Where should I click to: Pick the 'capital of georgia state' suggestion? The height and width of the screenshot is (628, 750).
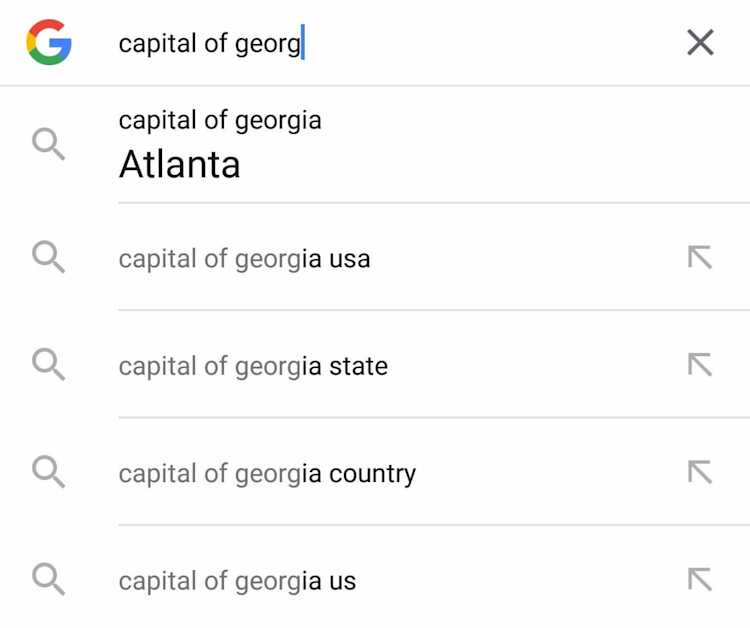click(375, 365)
